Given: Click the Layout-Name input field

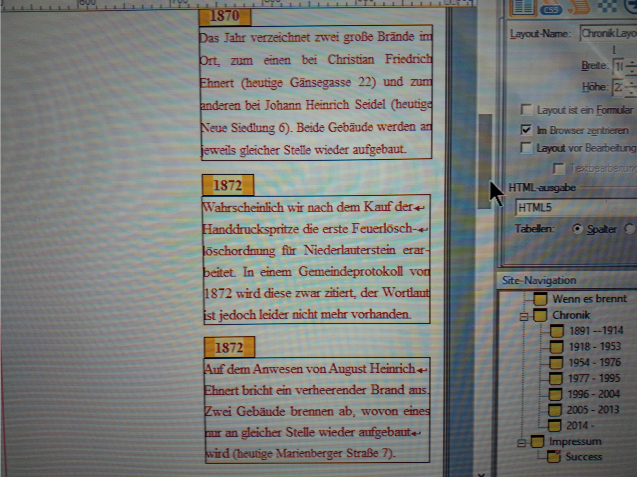Looking at the screenshot, I should [x=608, y=34].
